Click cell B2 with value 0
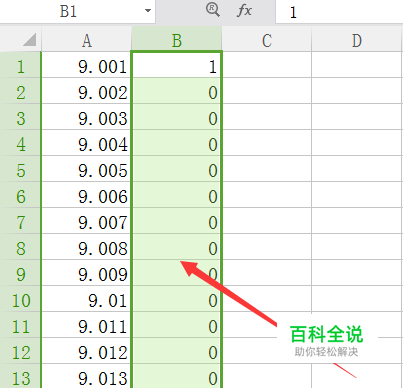 [177, 91]
